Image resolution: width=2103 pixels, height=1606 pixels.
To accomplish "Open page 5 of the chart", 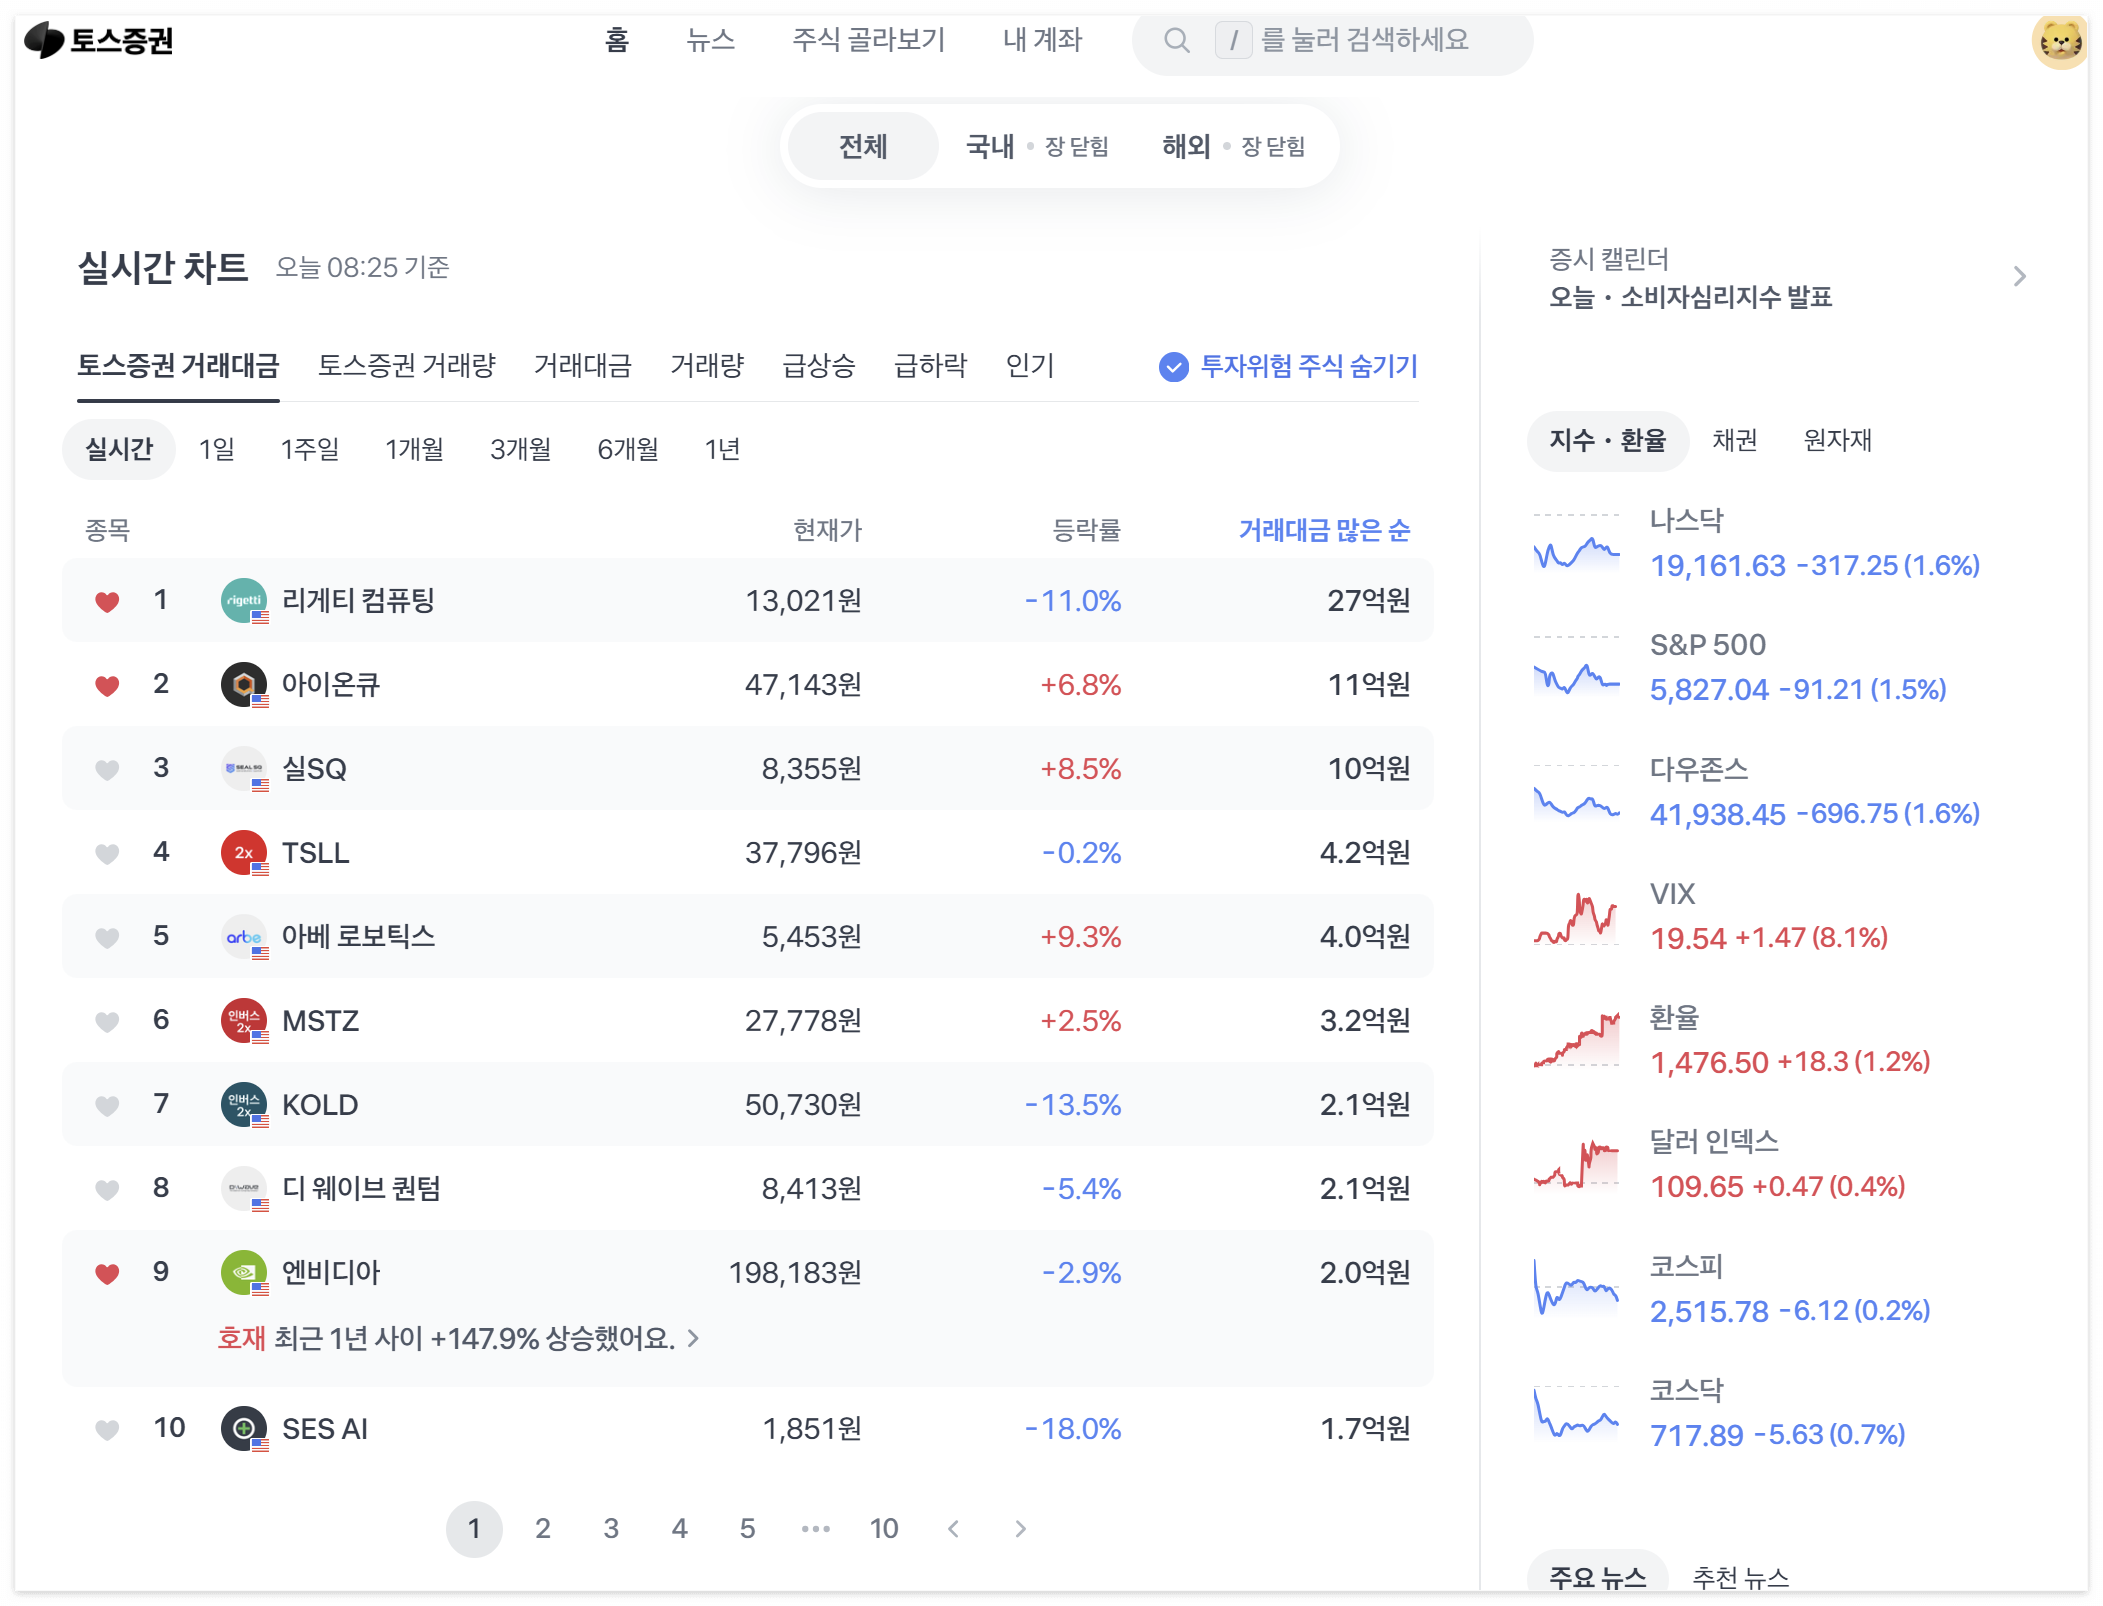I will tap(747, 1528).
